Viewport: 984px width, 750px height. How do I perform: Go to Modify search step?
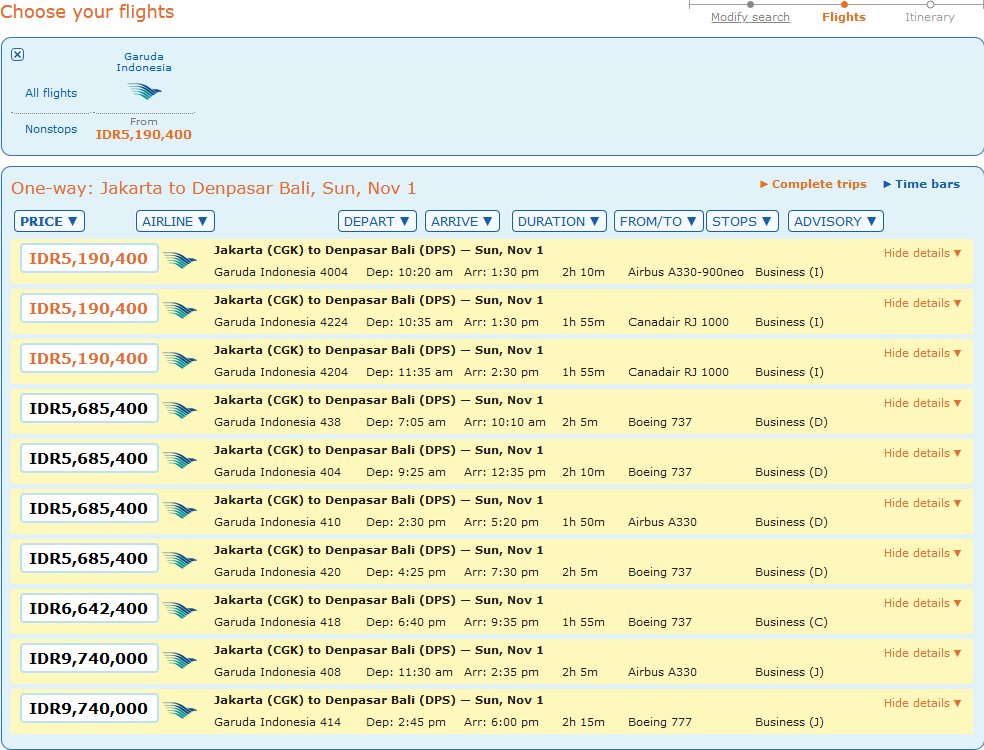coord(750,17)
